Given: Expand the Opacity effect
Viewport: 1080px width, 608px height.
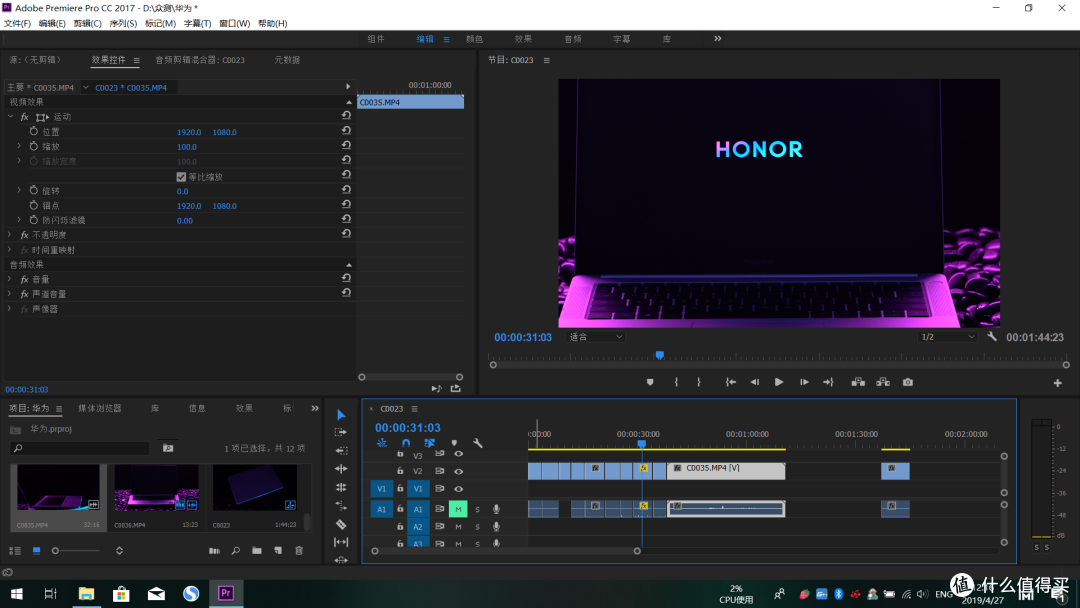Looking at the screenshot, I should 10,235.
